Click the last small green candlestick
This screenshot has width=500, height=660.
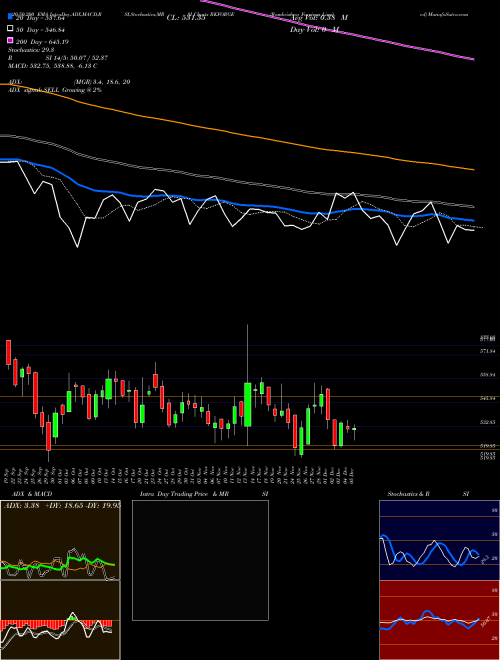coord(354,429)
